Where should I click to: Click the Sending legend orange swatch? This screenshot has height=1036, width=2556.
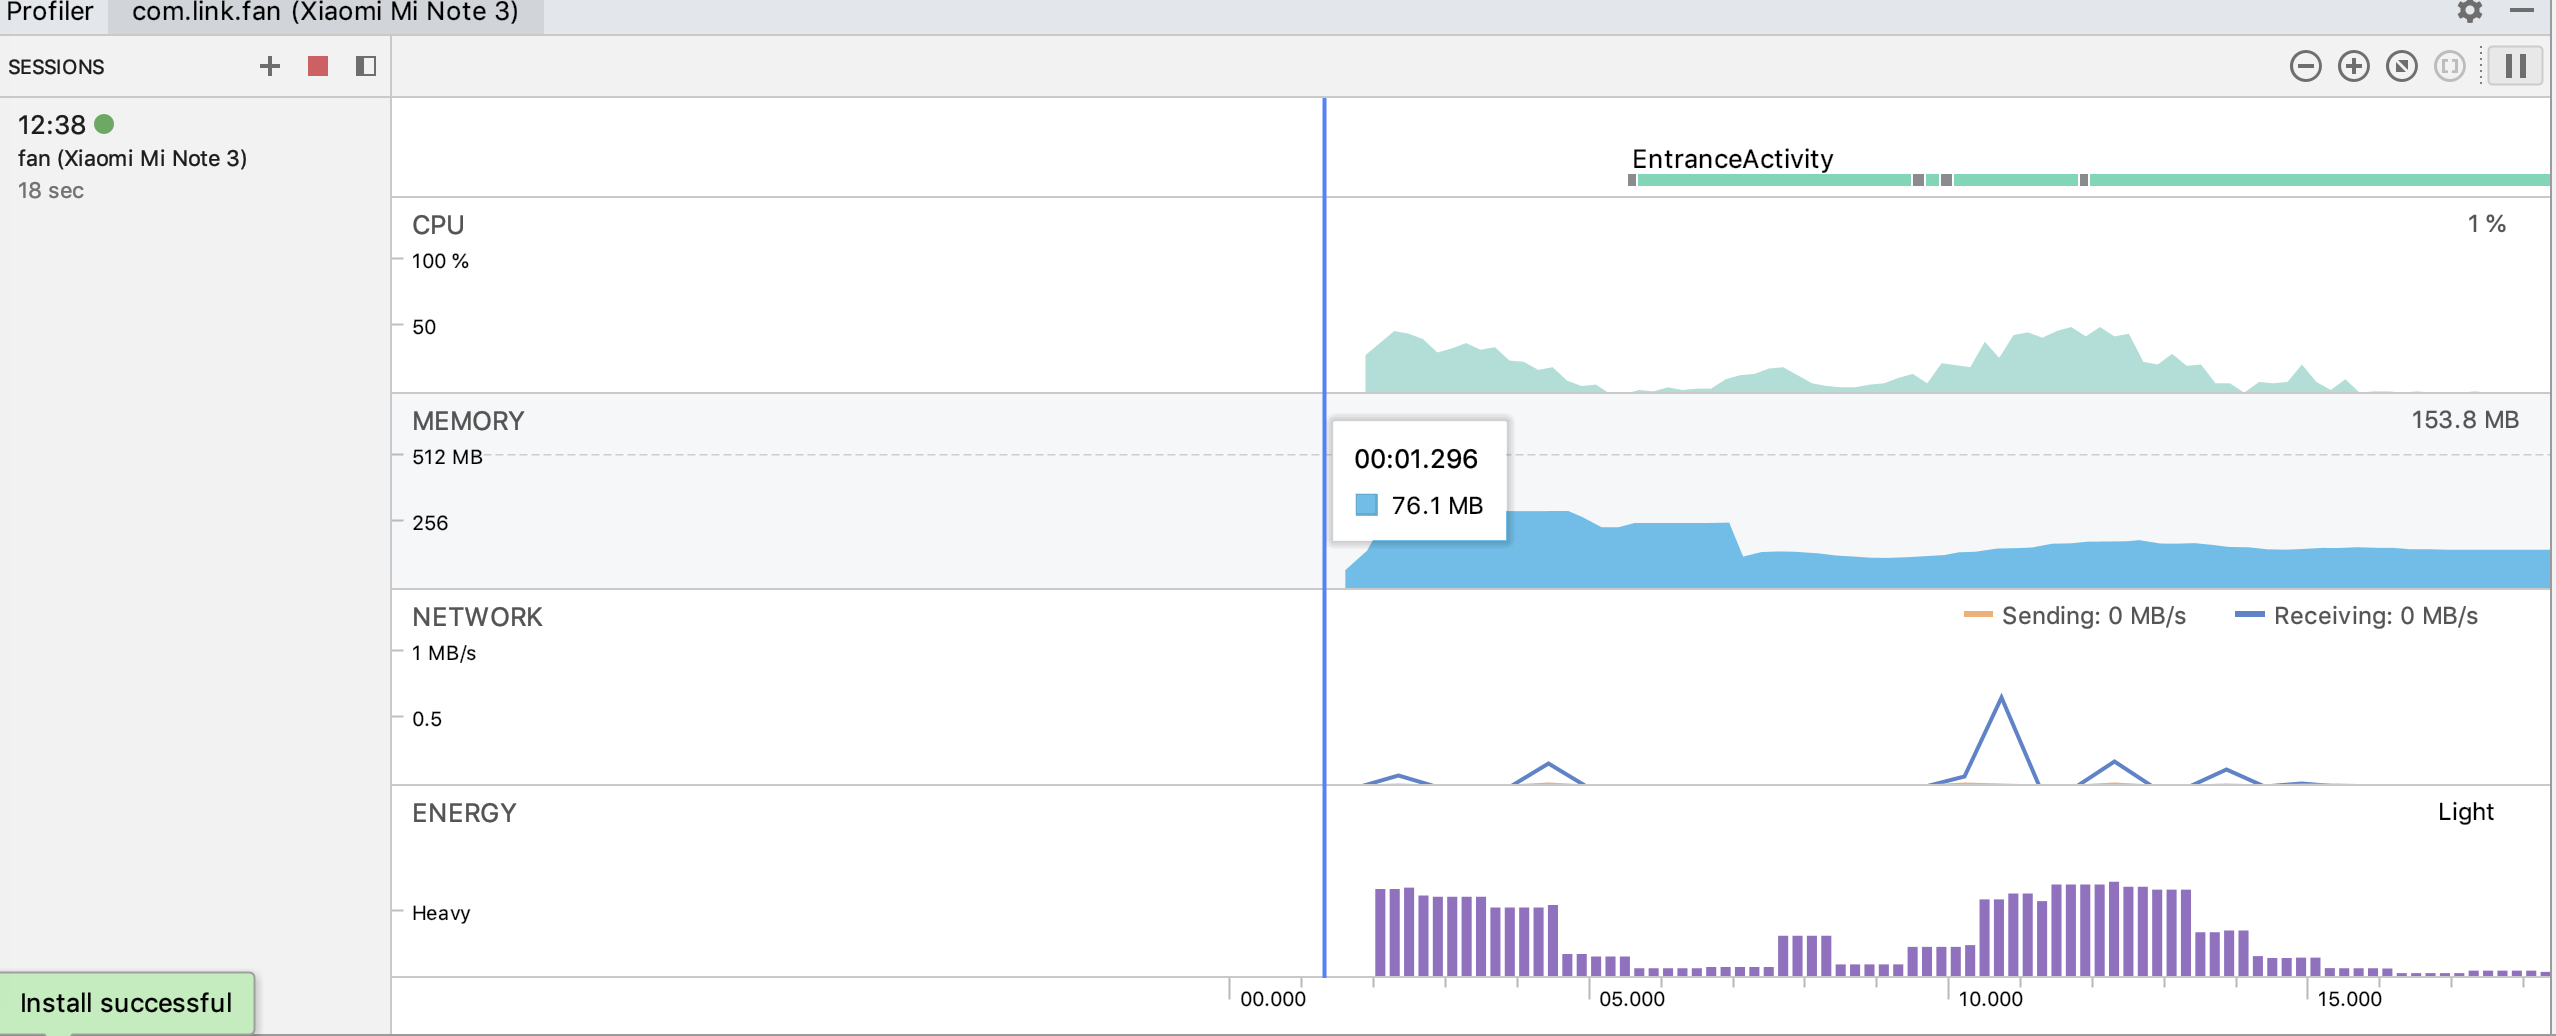(1978, 615)
